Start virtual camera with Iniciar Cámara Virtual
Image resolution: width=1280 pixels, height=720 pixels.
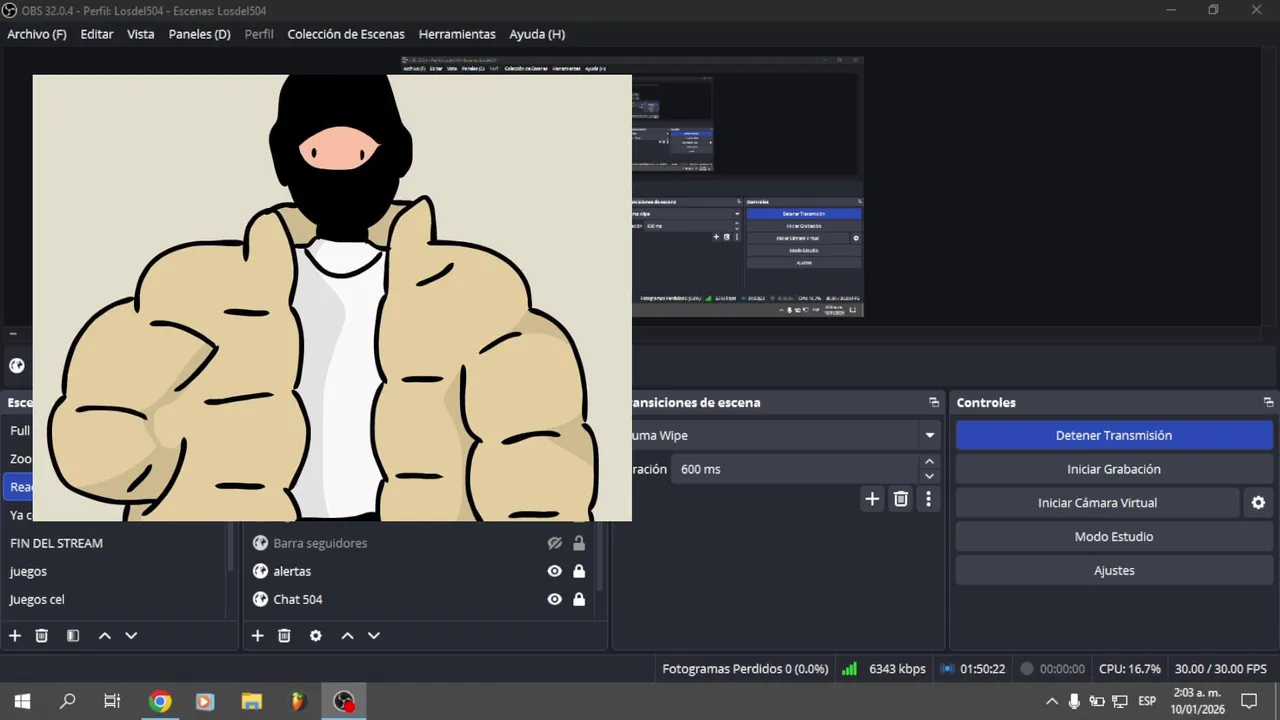pos(1097,503)
